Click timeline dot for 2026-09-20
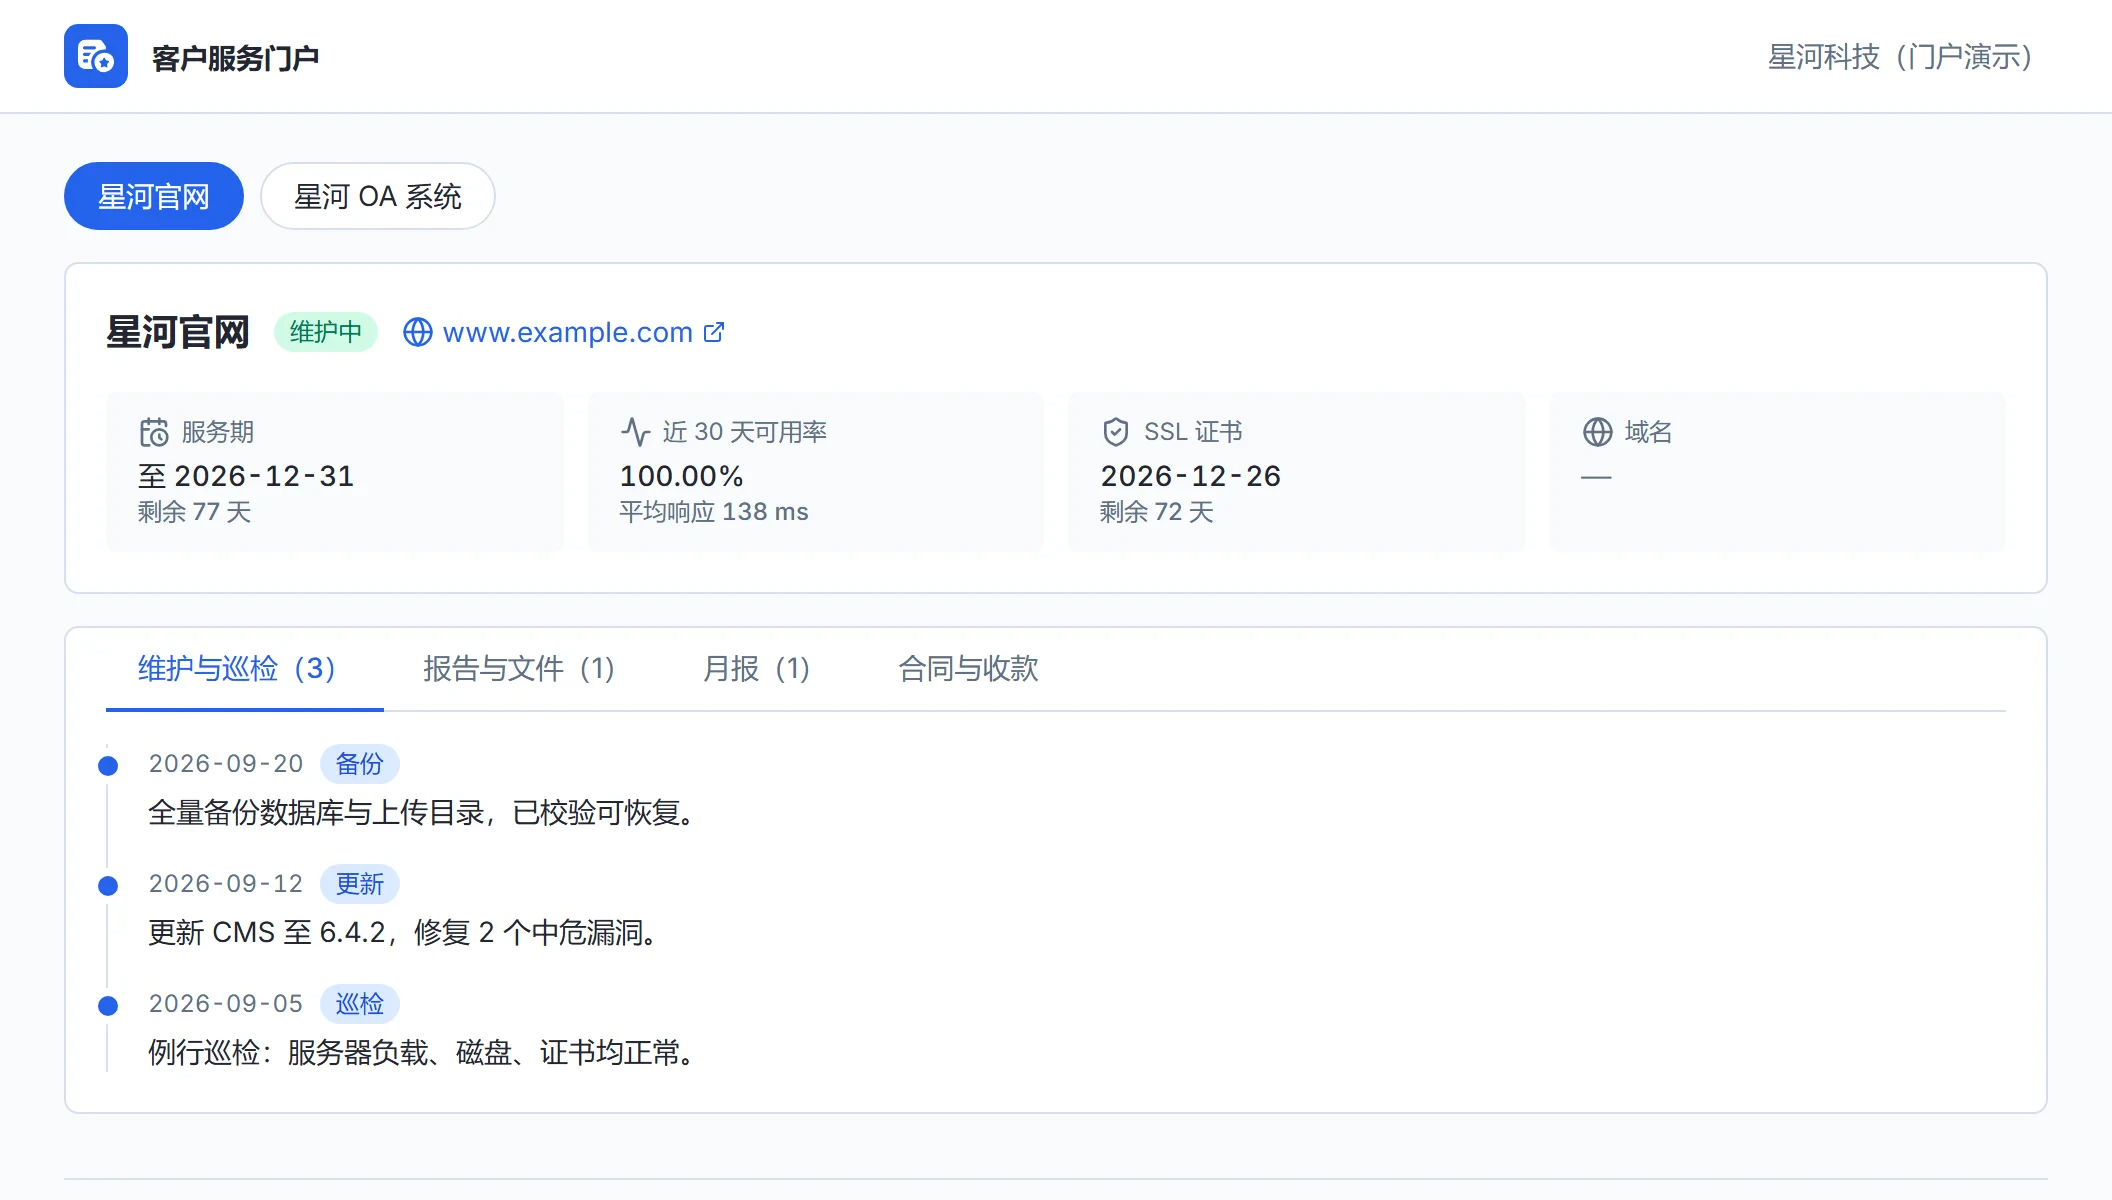This screenshot has height=1200, width=2112. [x=108, y=766]
